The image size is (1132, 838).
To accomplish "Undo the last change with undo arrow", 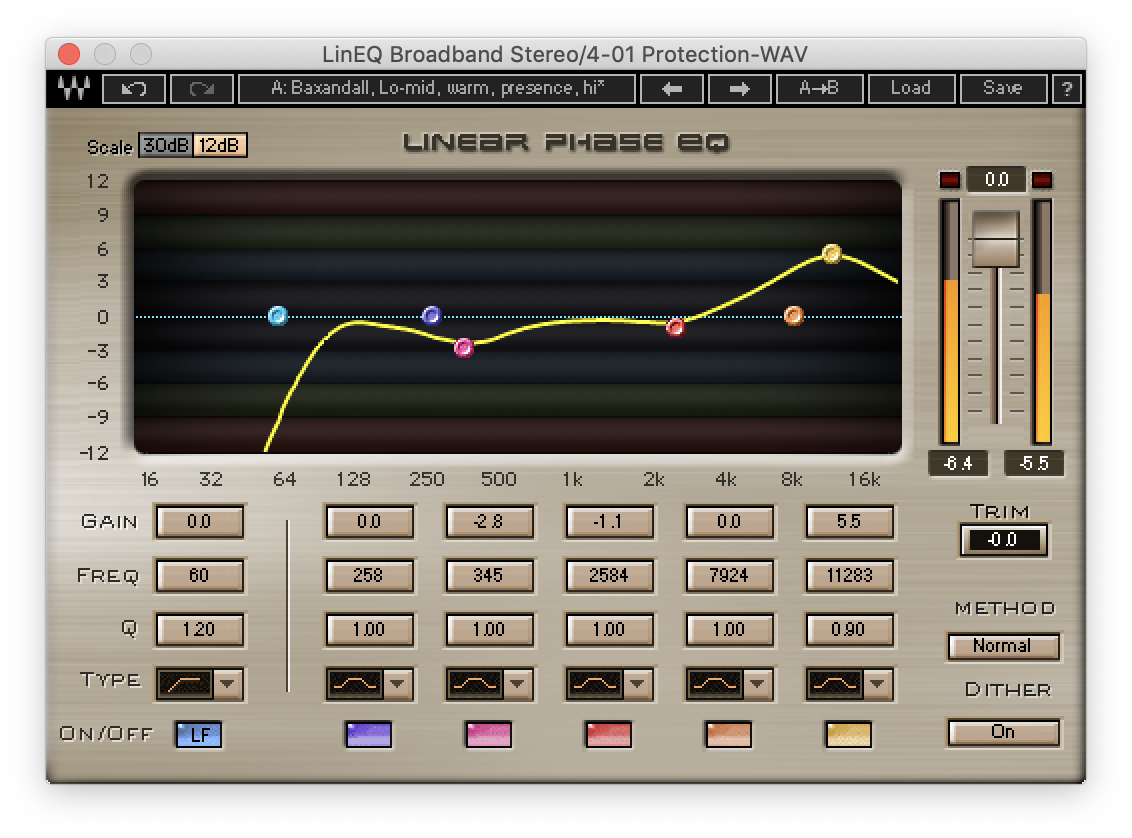I will (134, 89).
